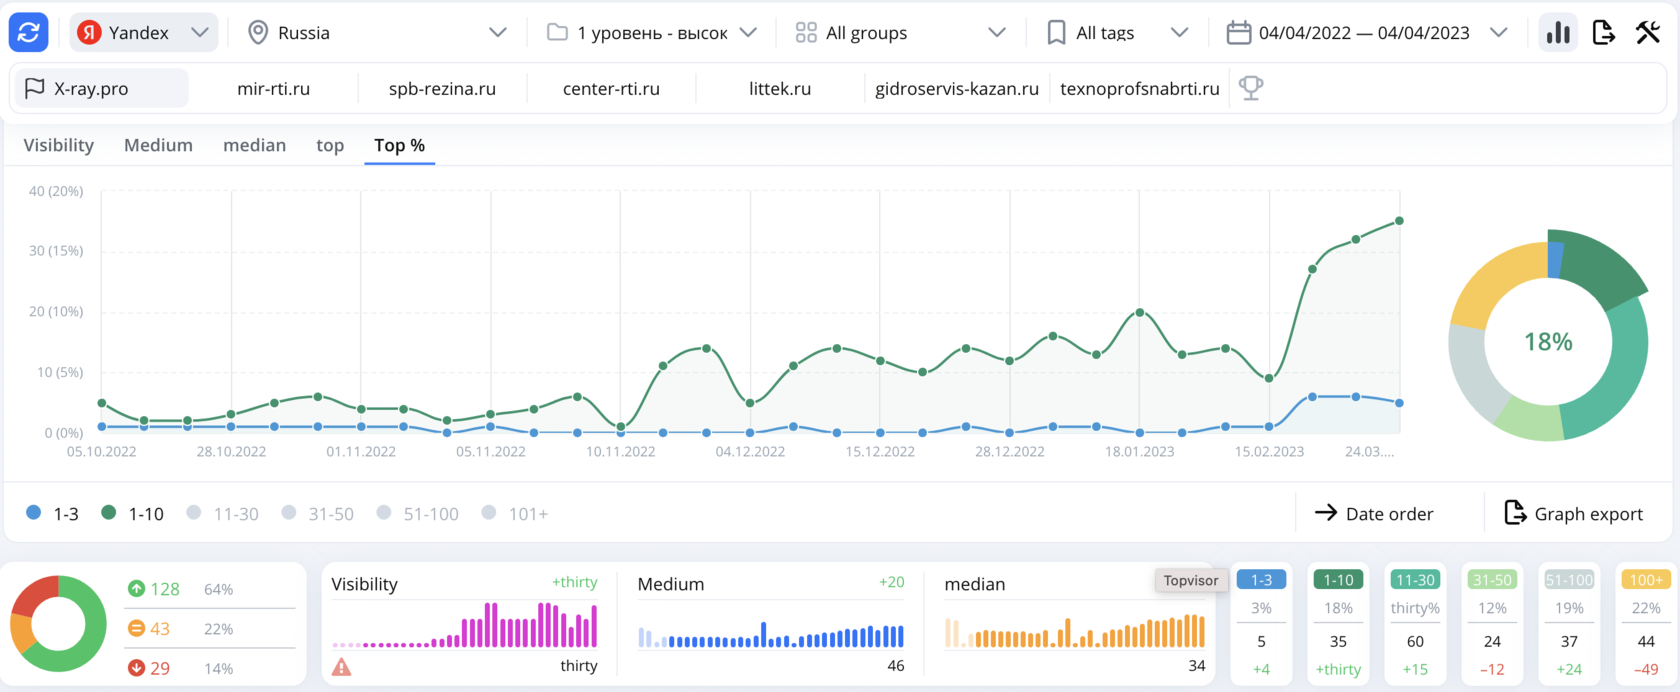Click the orange equals icon beside 43

click(x=136, y=629)
